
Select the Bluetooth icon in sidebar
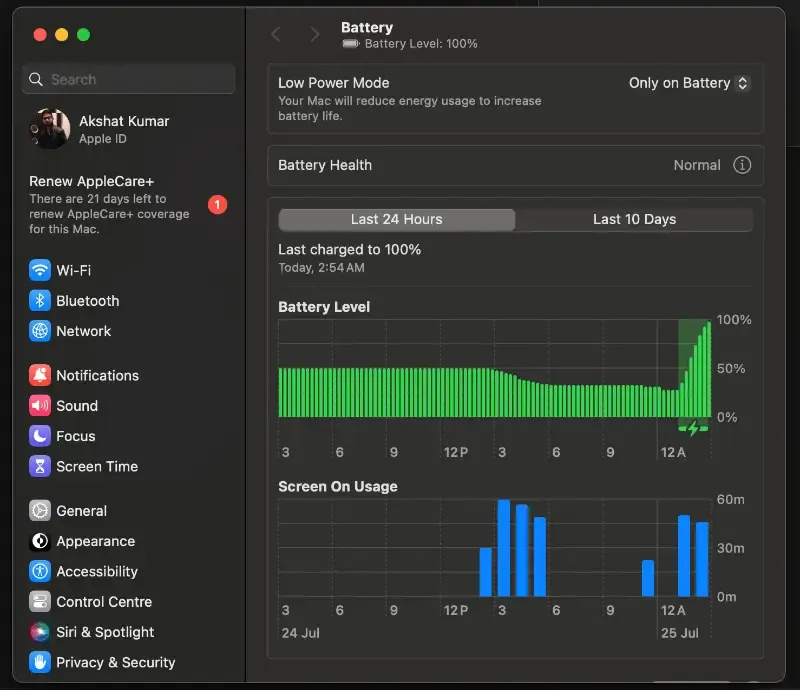click(x=40, y=301)
